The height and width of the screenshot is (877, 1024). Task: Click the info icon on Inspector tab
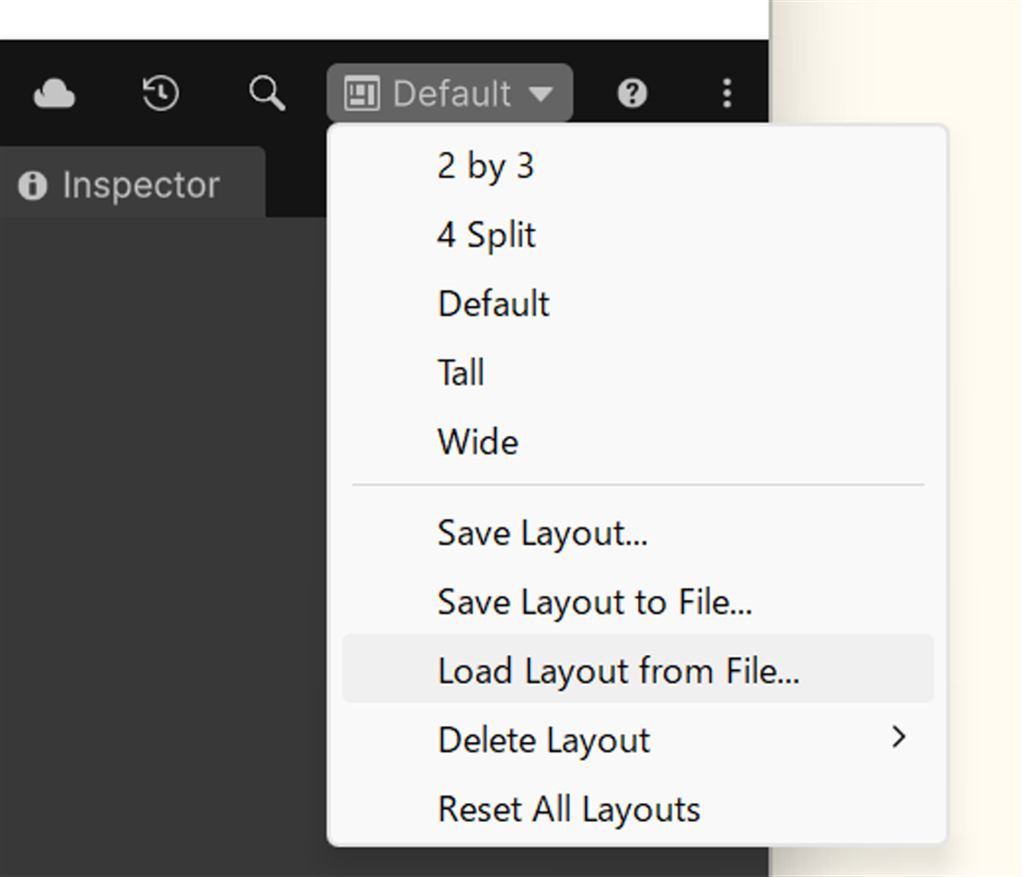(33, 186)
